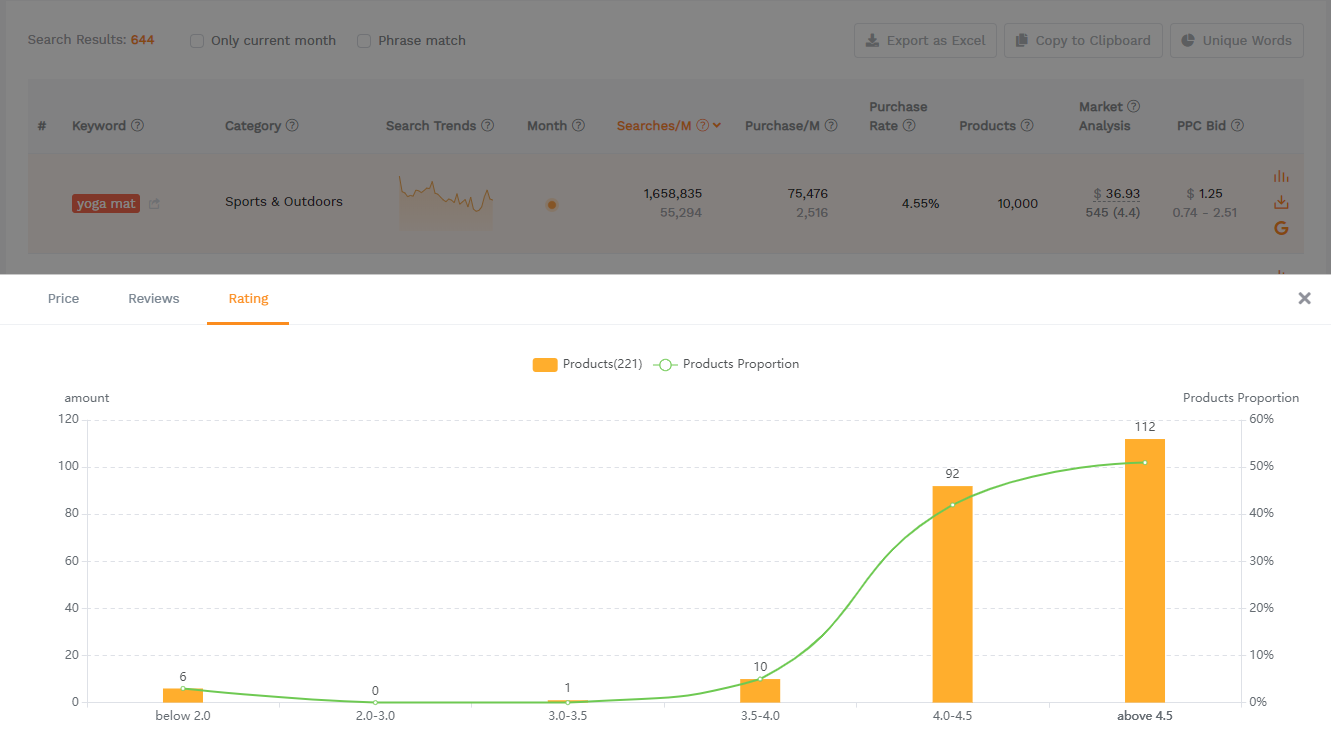The height and width of the screenshot is (747, 1331).
Task: Click Copy to Clipboard button
Action: 1083,41
